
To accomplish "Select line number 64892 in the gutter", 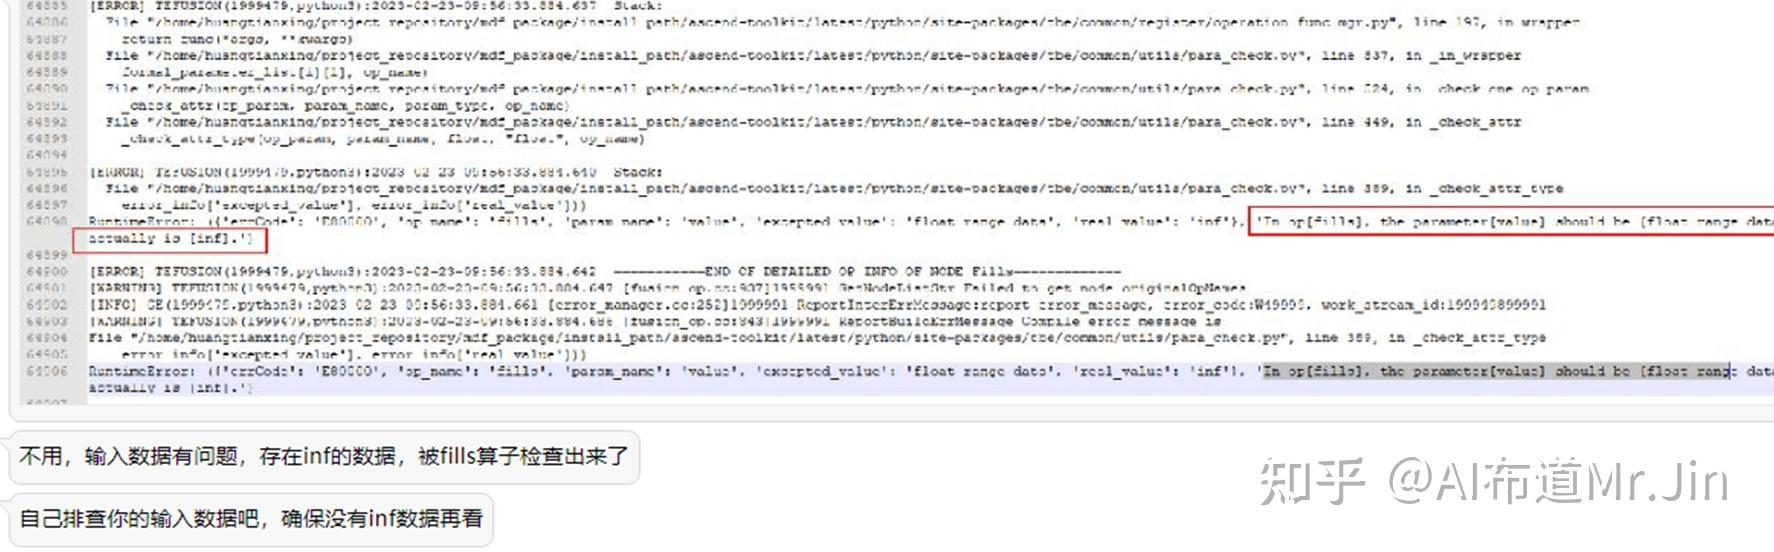I will click(47, 122).
